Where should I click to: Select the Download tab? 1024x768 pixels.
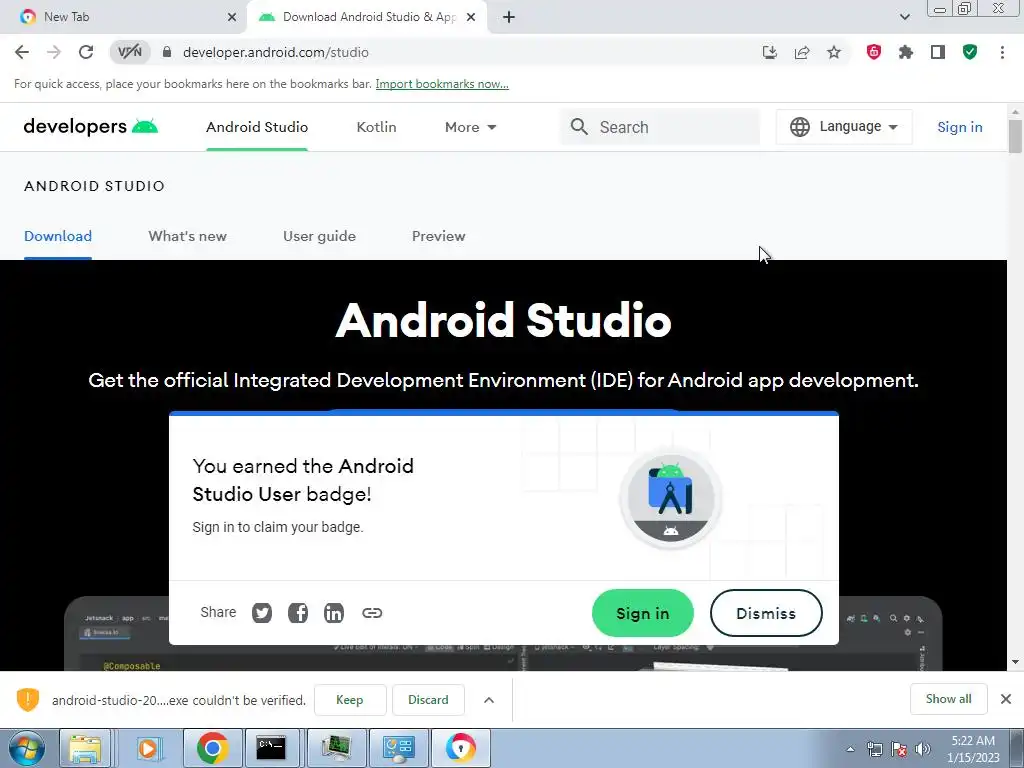57,236
